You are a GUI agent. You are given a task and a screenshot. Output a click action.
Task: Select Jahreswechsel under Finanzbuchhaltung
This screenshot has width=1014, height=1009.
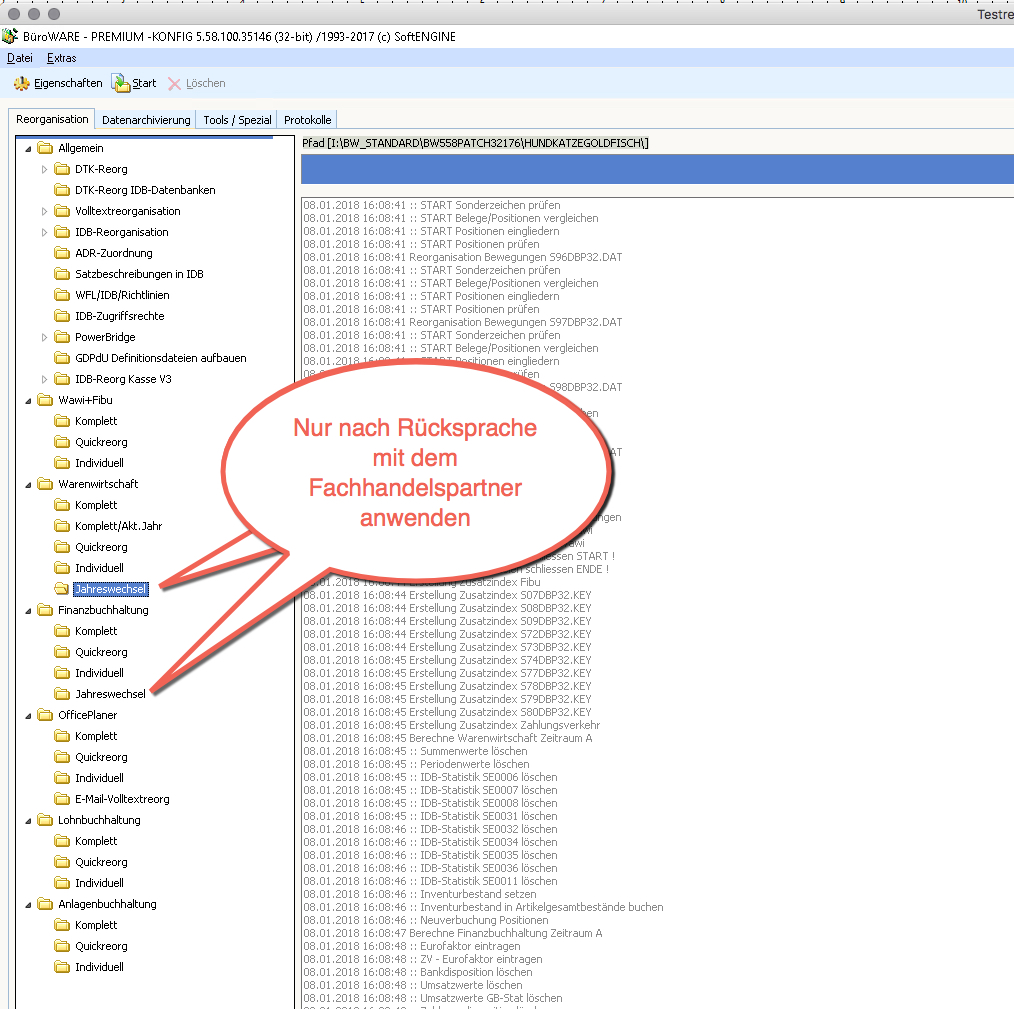point(110,694)
